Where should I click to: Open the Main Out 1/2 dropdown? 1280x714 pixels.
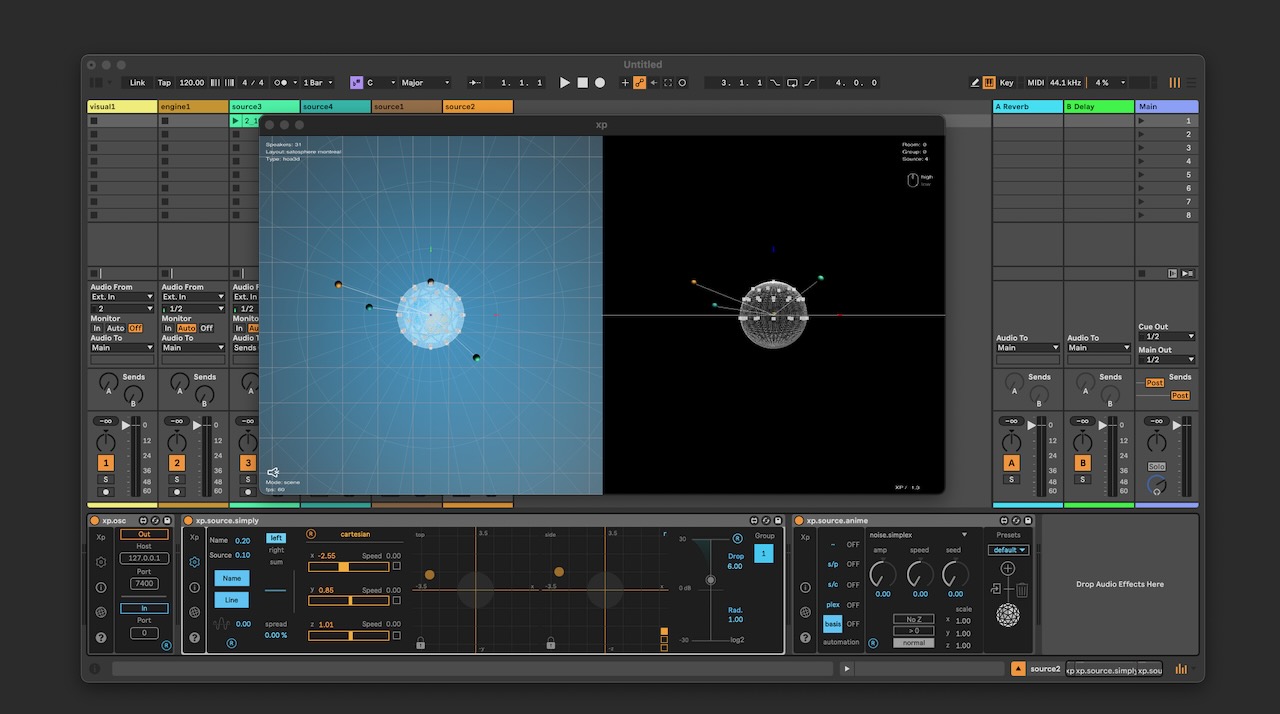tap(1167, 360)
